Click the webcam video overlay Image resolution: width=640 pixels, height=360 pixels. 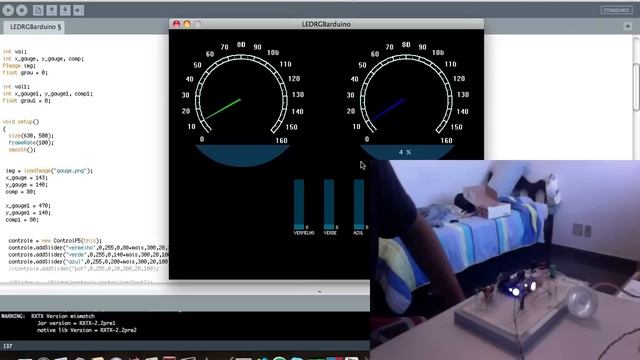[505, 260]
